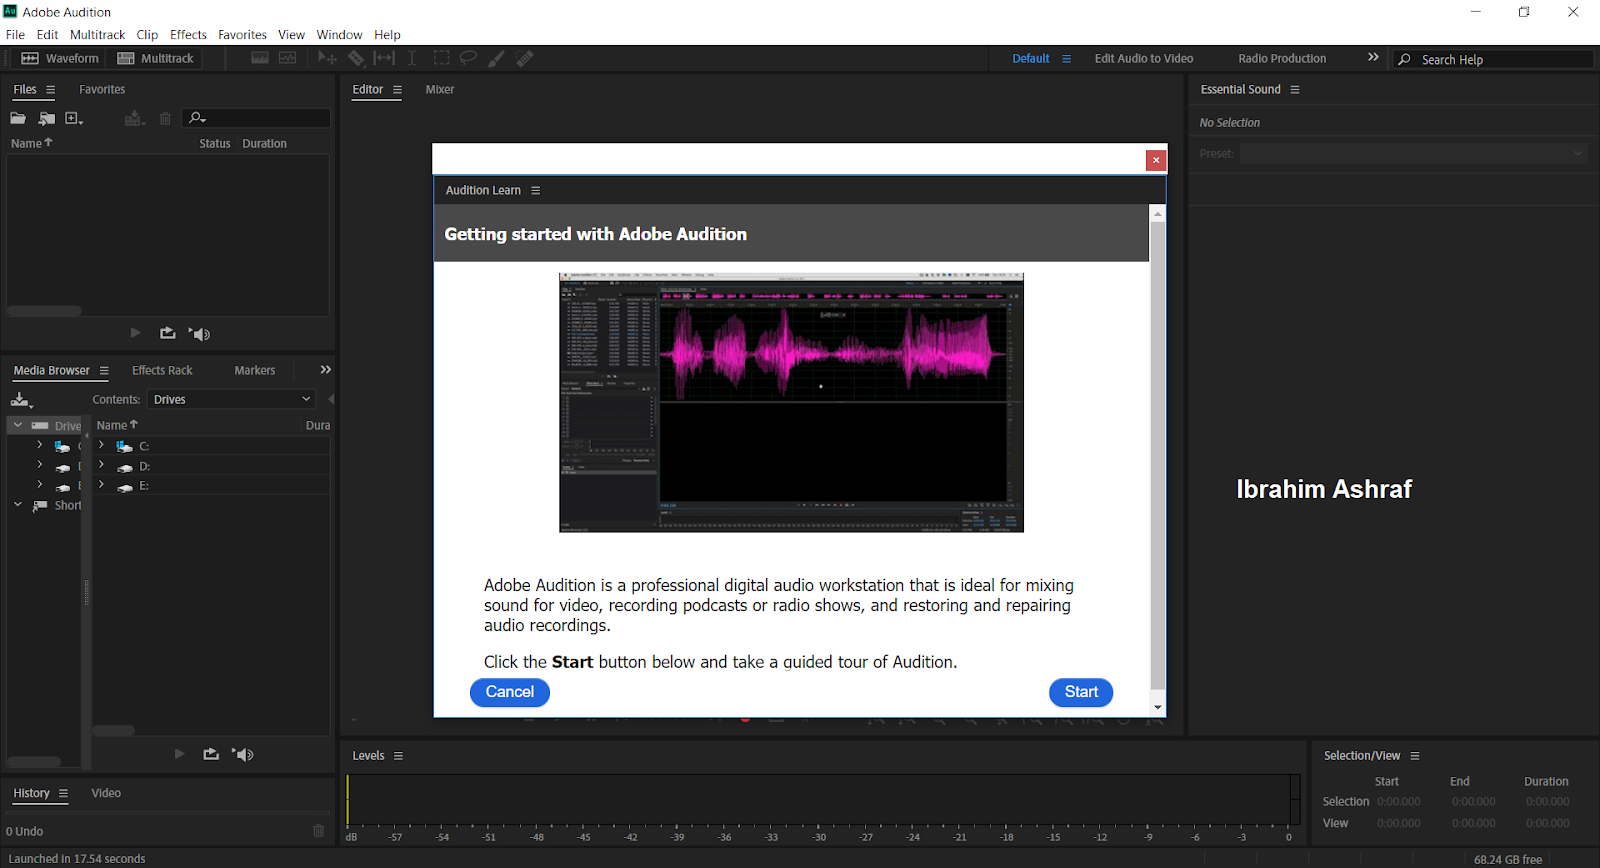
Task: Show hidden panel tabs next to Markers
Action: (325, 369)
